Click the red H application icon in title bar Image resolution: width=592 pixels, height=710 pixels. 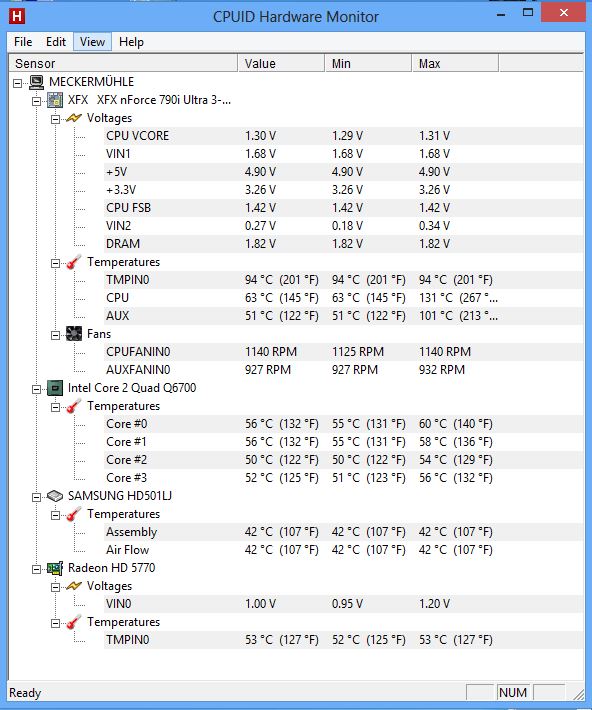[x=17, y=16]
